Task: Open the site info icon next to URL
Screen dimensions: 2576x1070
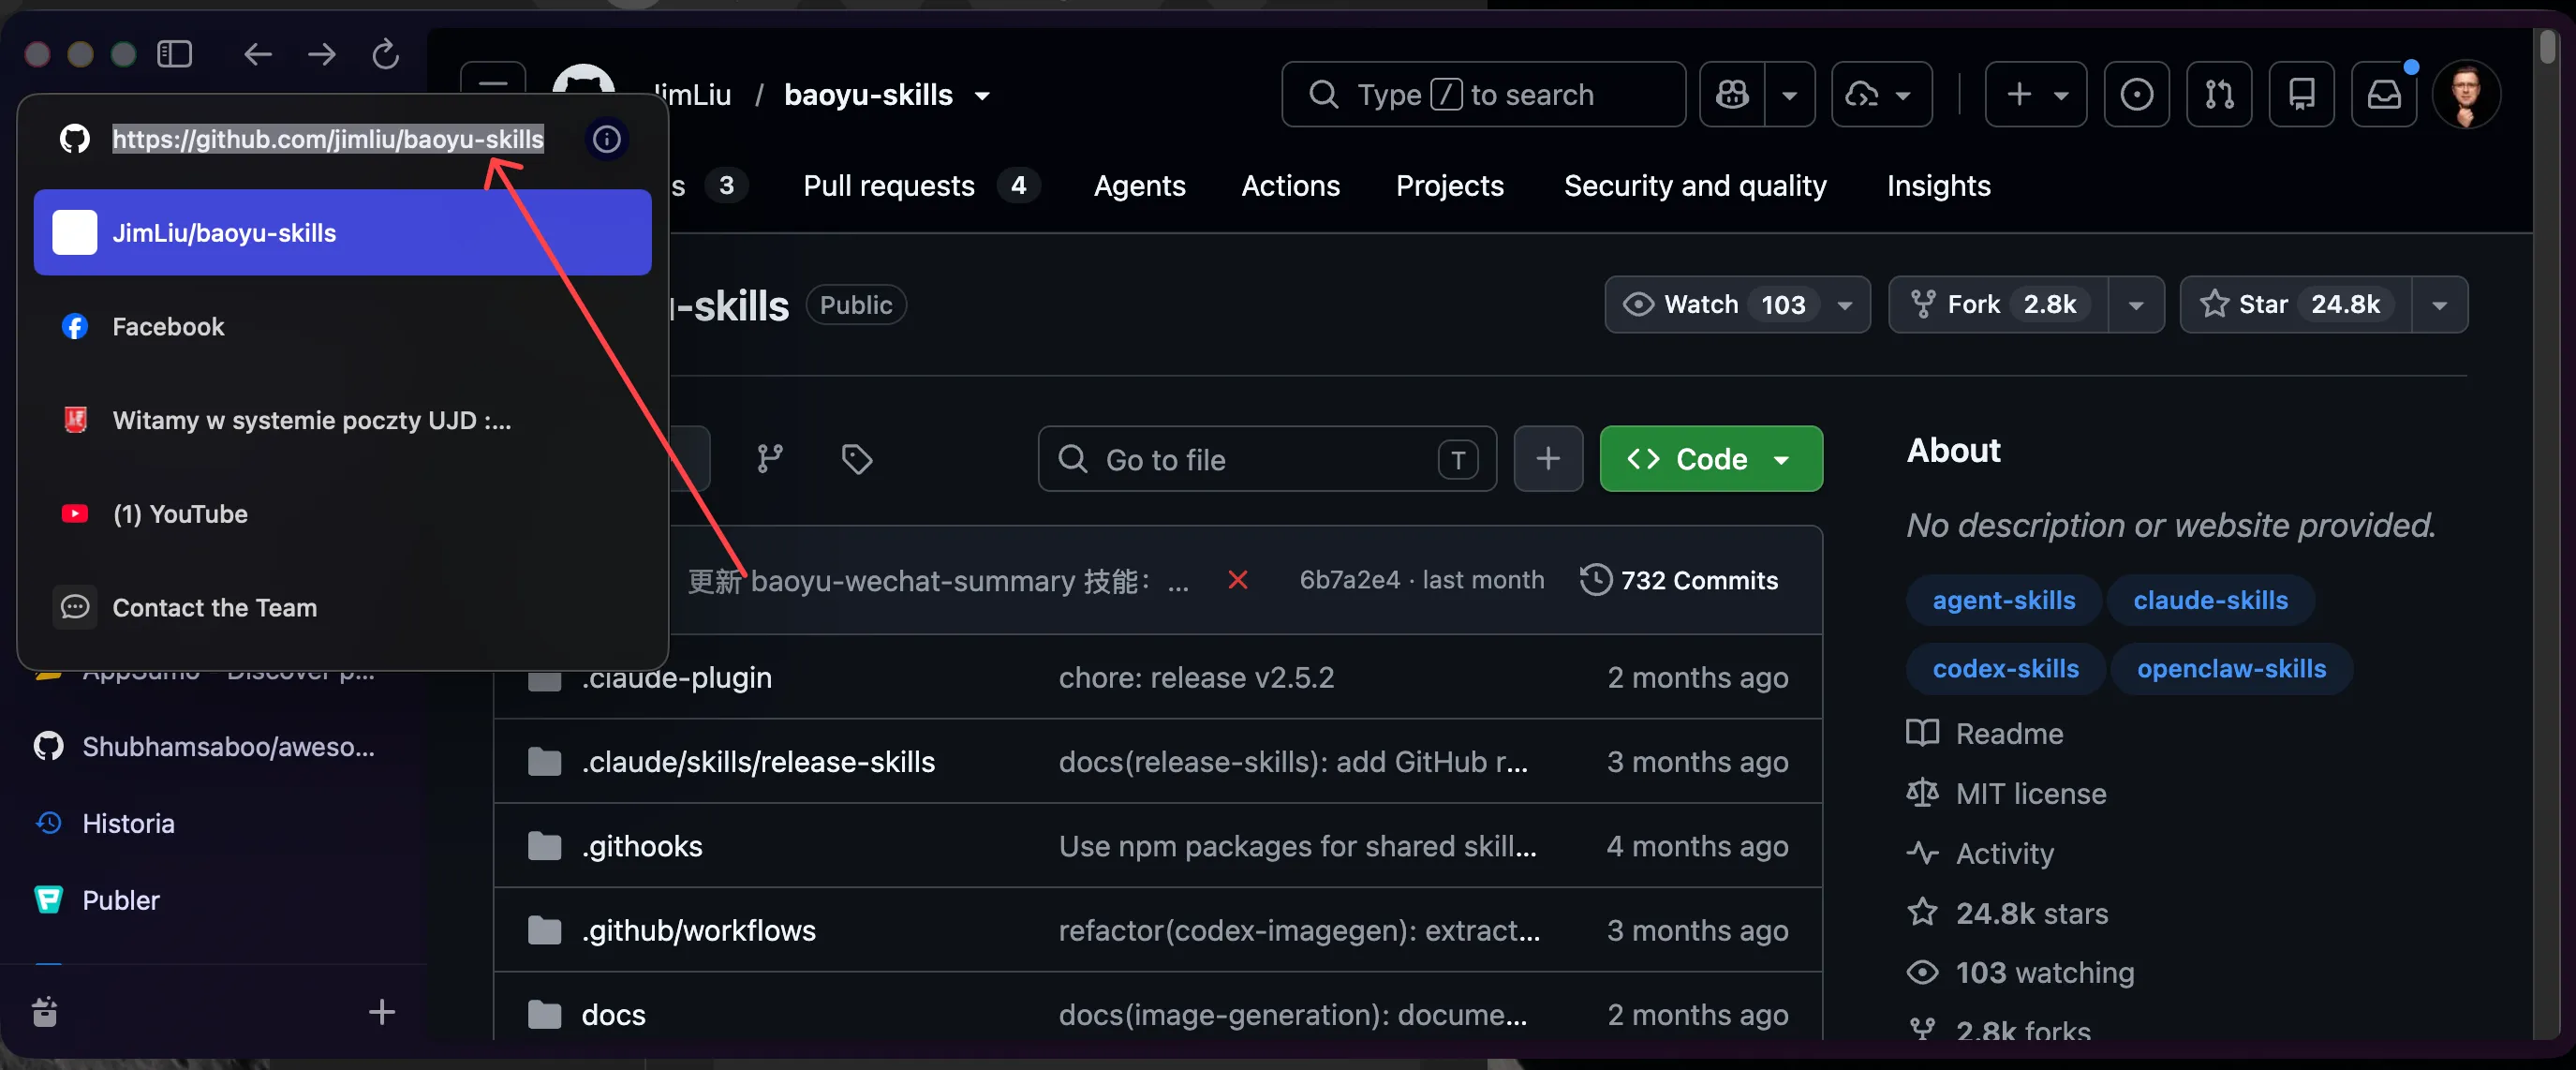Action: (x=606, y=139)
